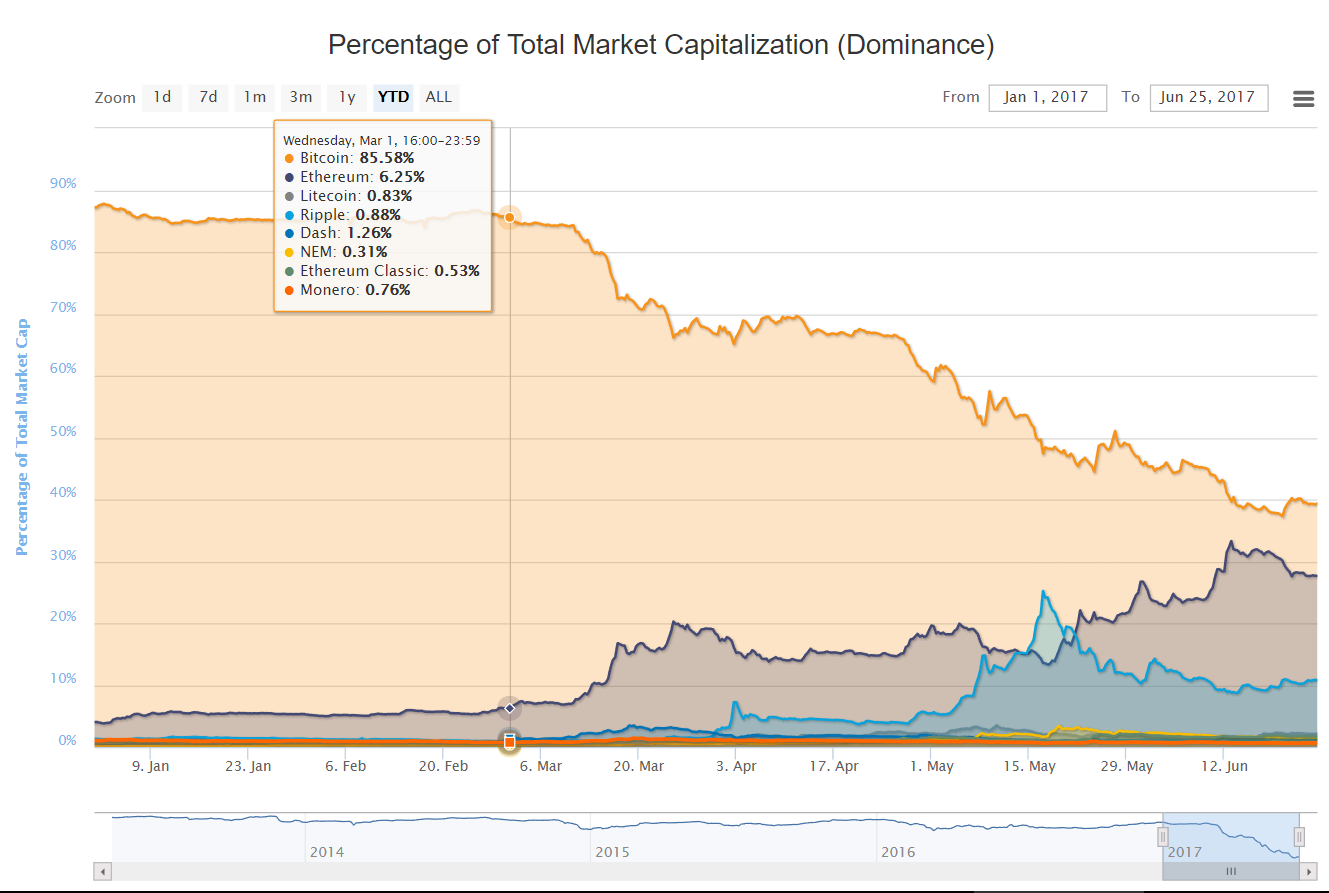The image size is (1329, 893).
Task: Click the "From" label beside the date field
Action: tap(961, 97)
